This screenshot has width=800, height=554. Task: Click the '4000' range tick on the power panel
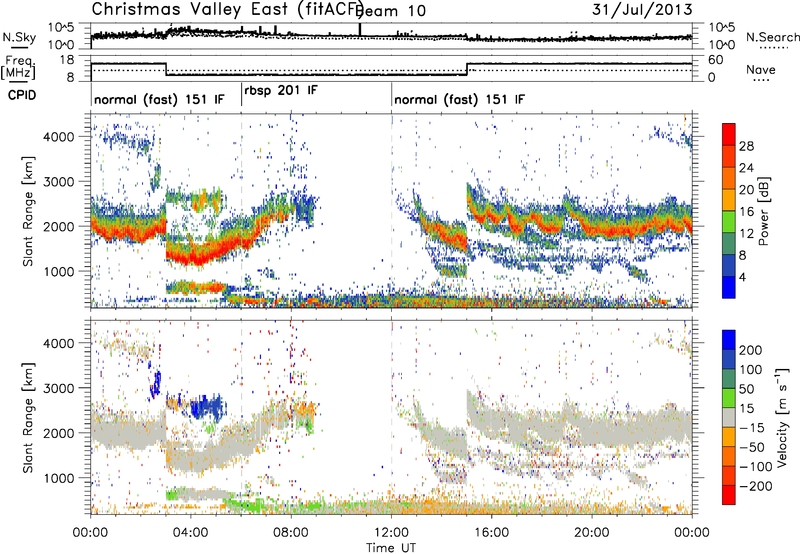[x=58, y=137]
